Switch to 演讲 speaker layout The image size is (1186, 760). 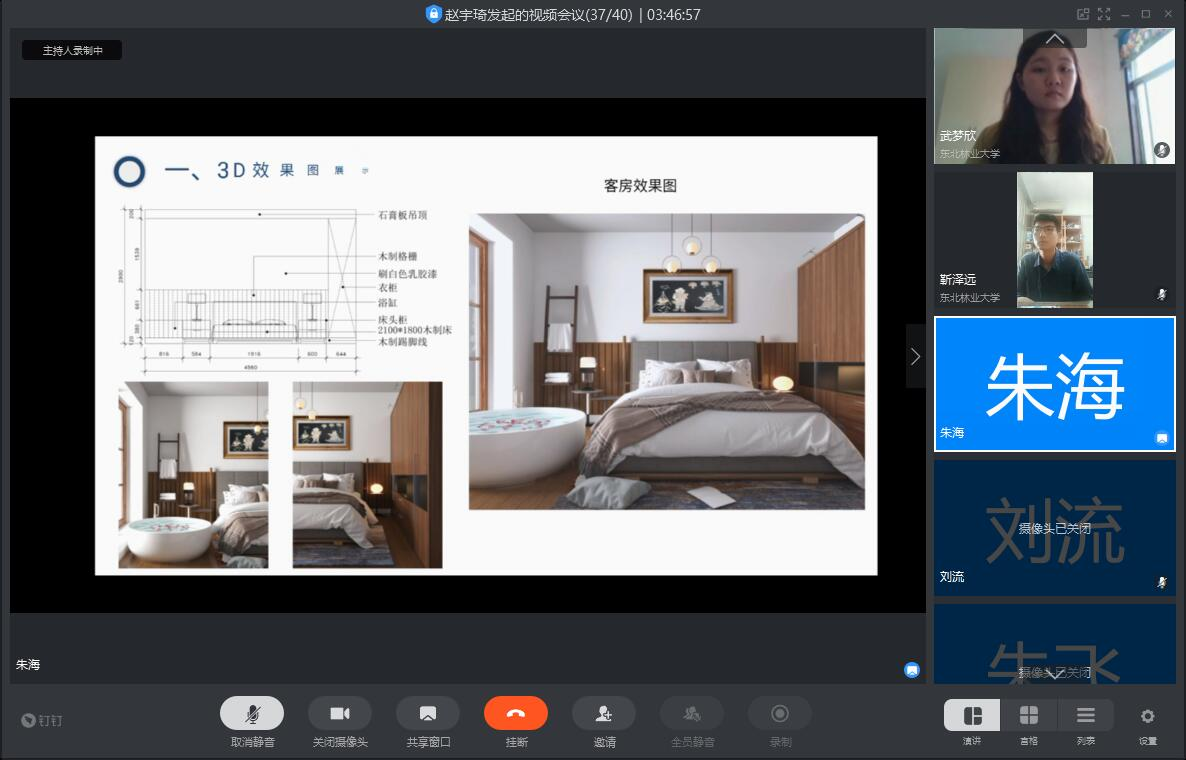pos(972,716)
